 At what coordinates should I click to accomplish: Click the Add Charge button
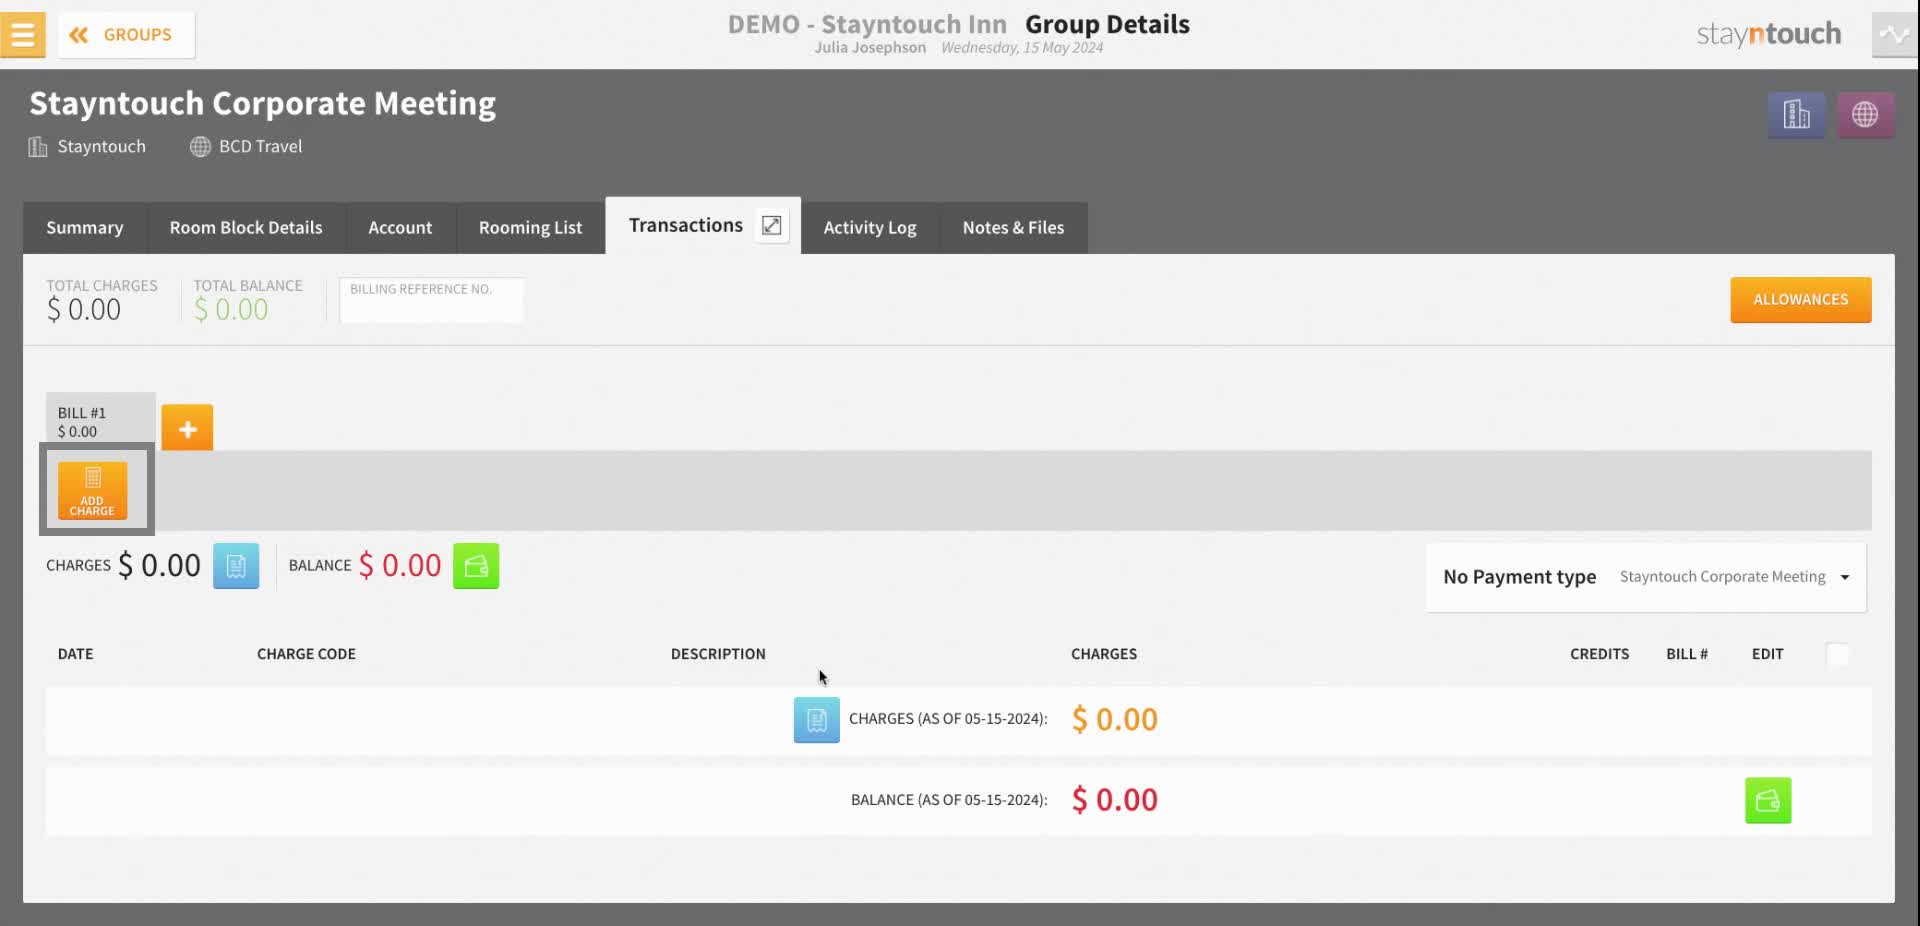(x=92, y=490)
